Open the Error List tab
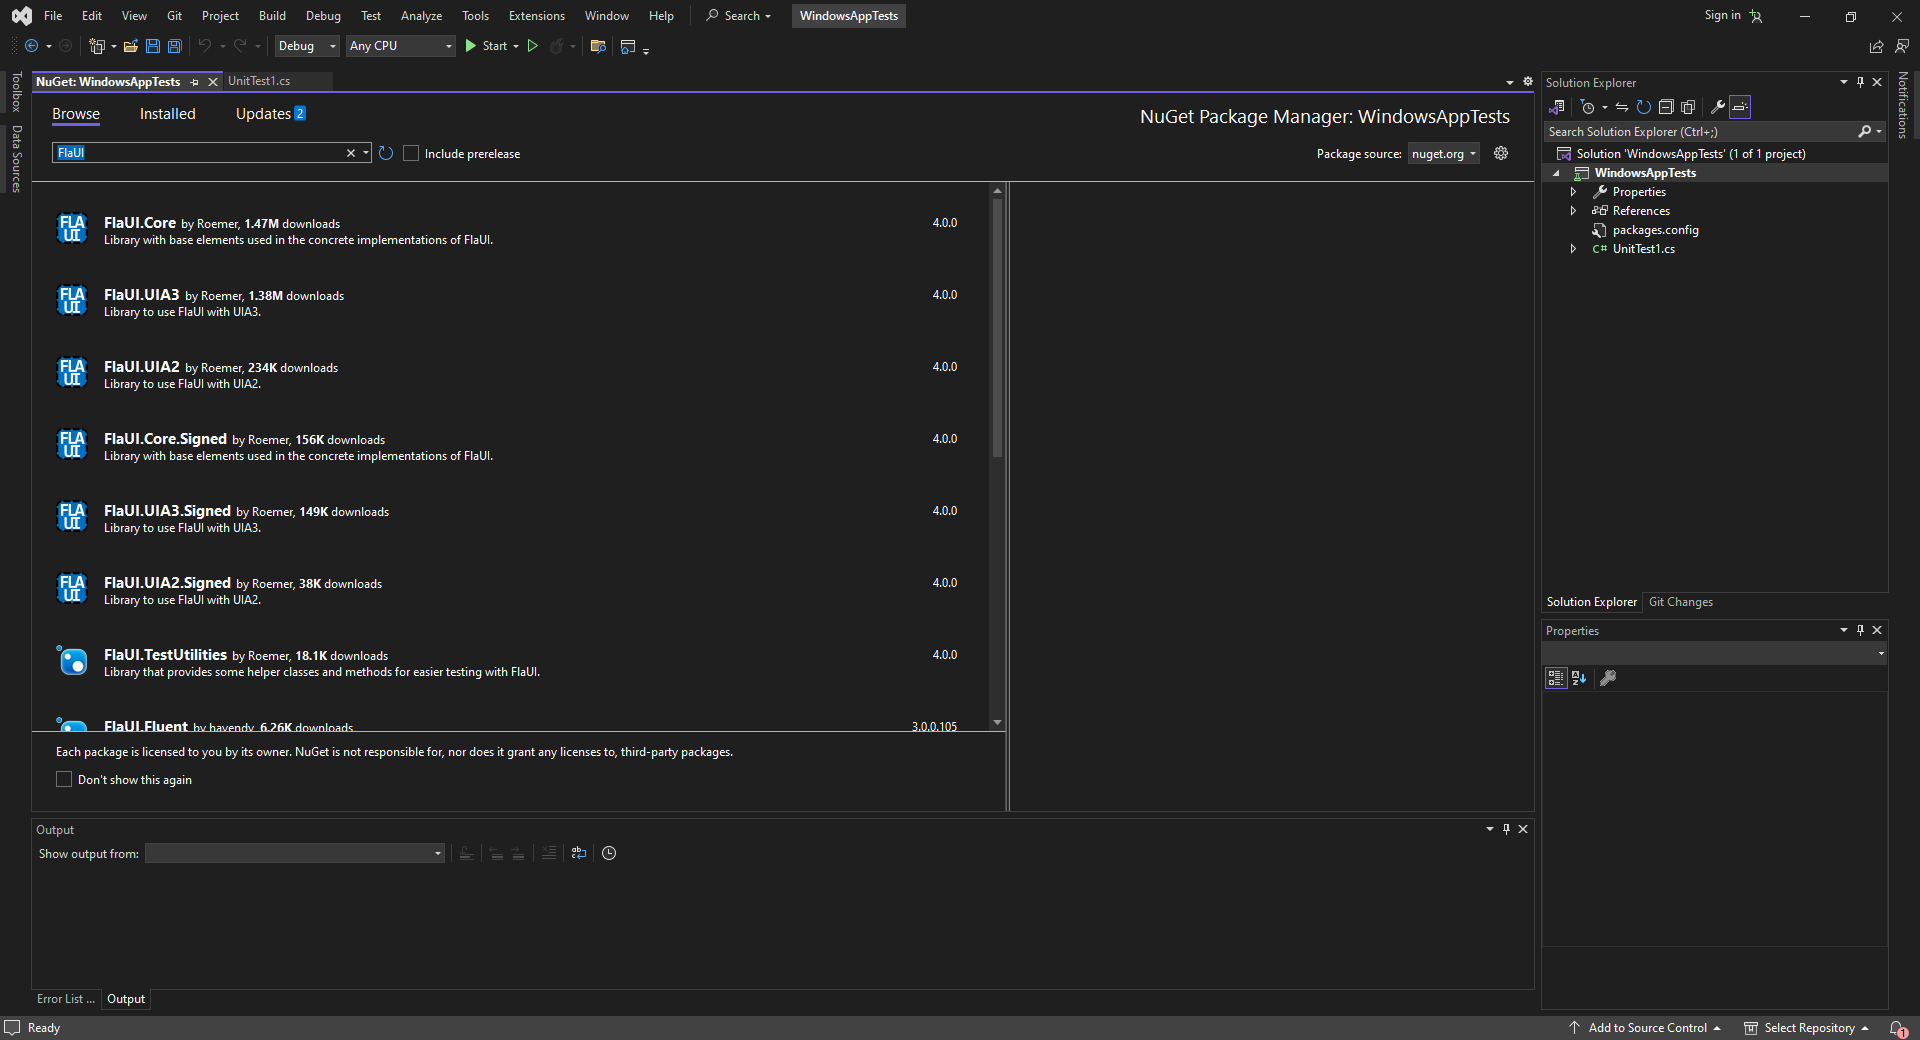1920x1040 pixels. (66, 999)
